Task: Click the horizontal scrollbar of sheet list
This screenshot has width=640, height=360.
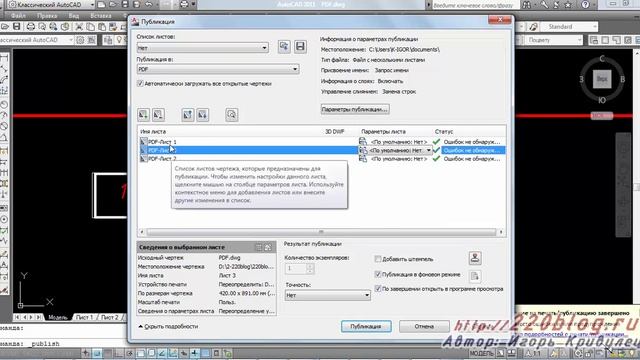Action: 321,232
